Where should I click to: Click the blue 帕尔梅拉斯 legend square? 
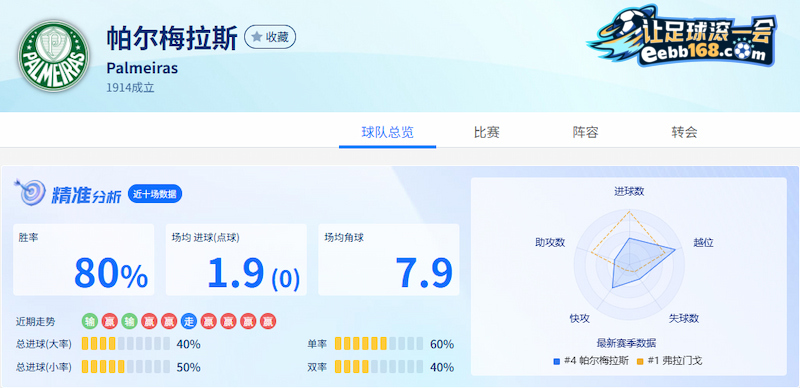click(x=557, y=361)
